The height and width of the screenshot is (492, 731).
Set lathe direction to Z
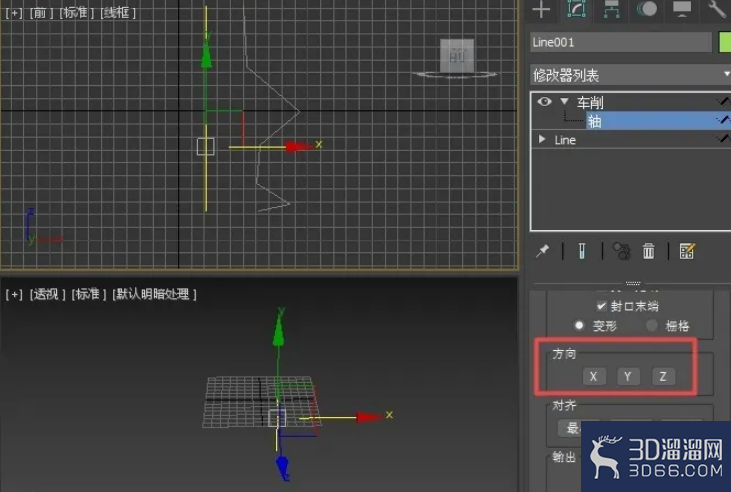[x=663, y=376]
